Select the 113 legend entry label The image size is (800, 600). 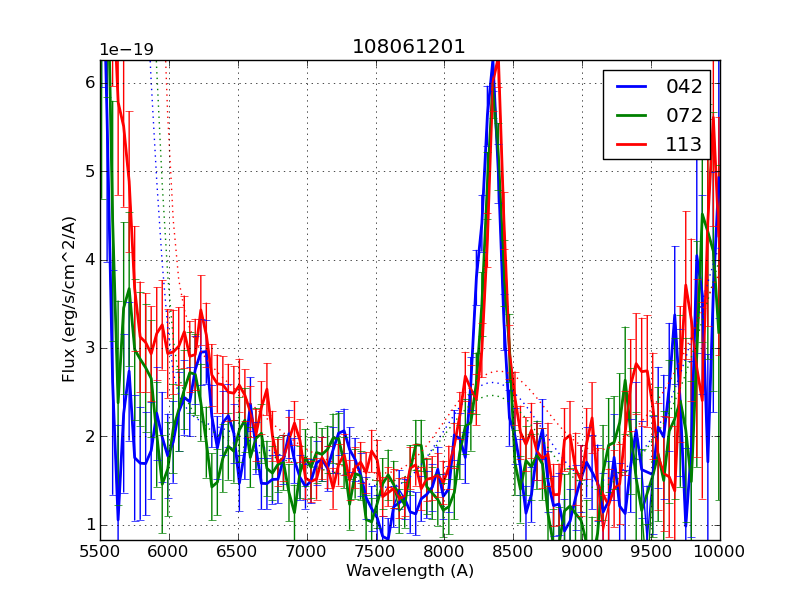click(x=684, y=144)
